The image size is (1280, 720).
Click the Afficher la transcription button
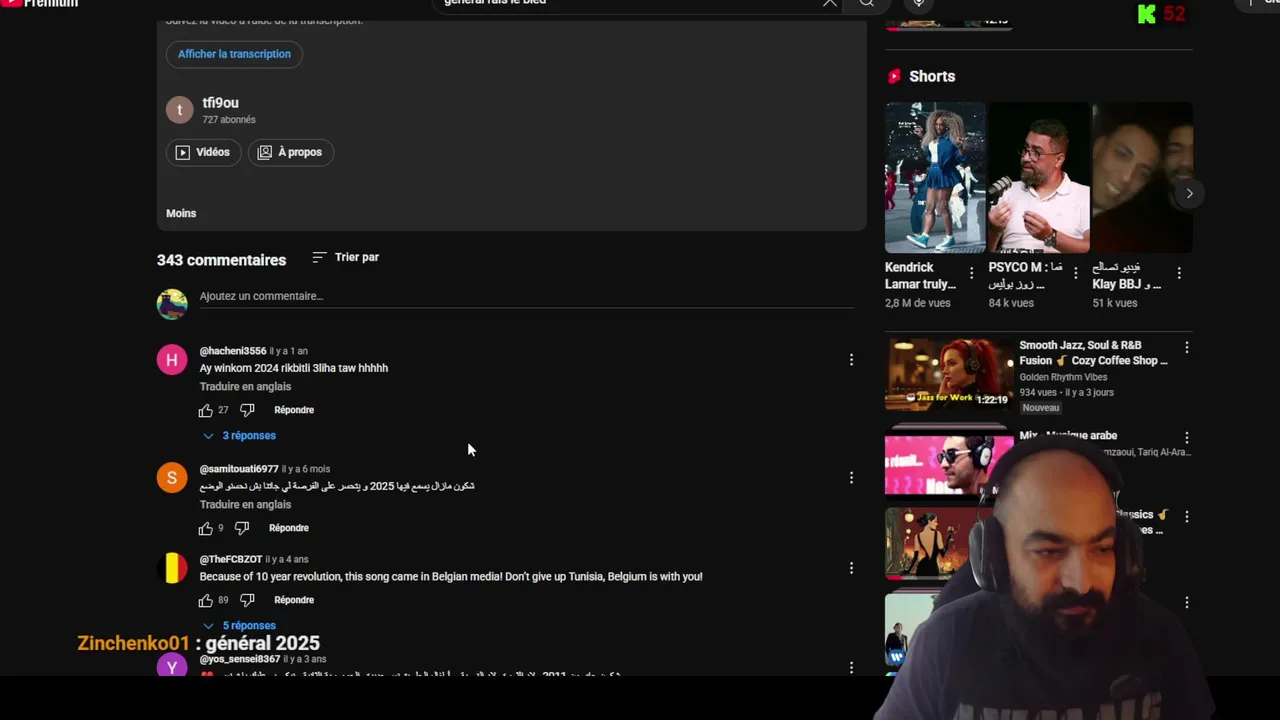click(x=234, y=54)
